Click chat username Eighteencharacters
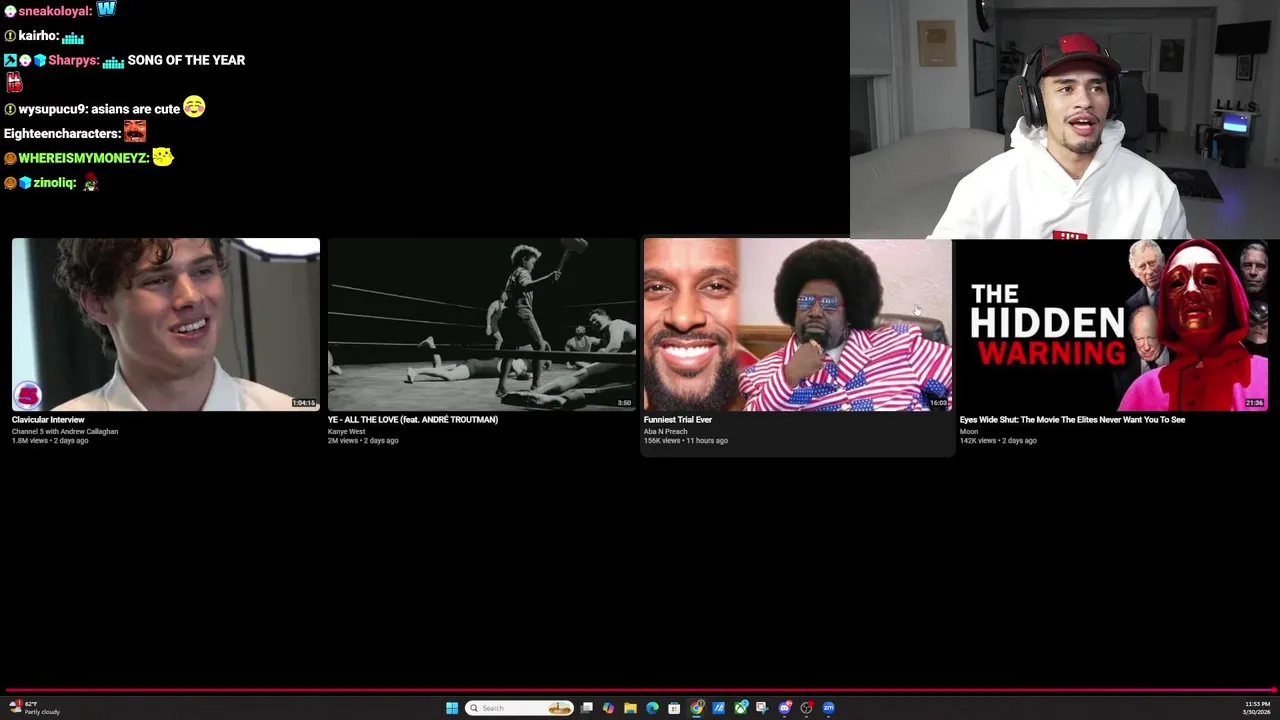1280x720 pixels. pos(62,133)
